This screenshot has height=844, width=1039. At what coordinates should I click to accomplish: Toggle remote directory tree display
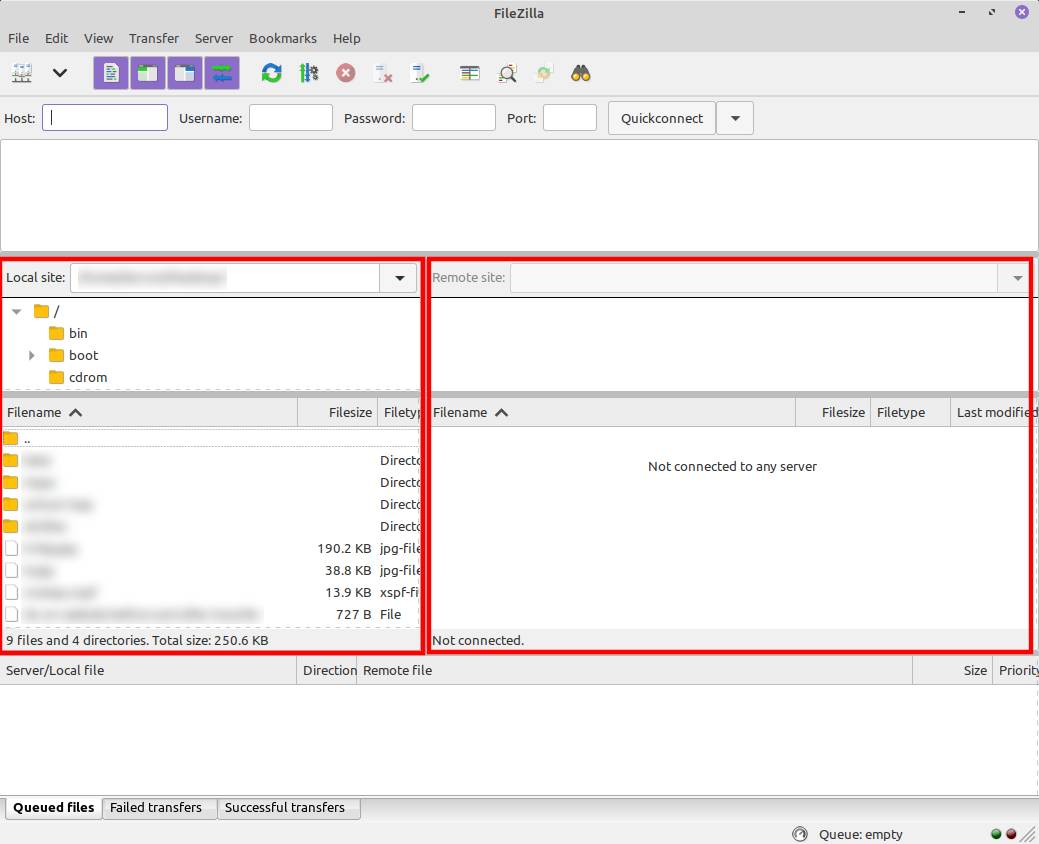pos(185,73)
